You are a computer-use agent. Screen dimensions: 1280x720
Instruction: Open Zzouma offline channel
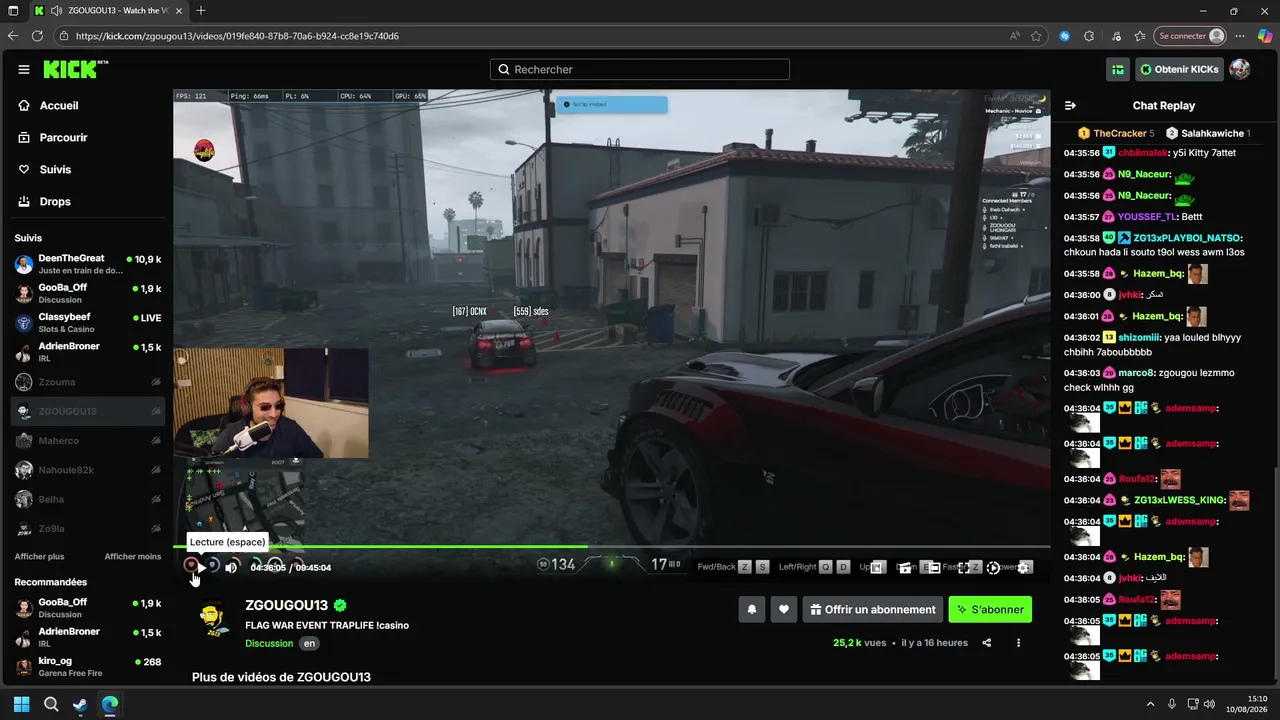click(88, 382)
